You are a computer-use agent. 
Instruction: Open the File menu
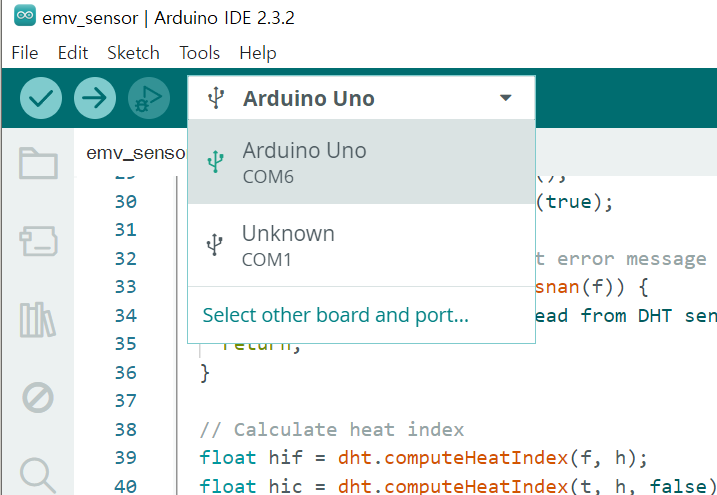[x=25, y=53]
